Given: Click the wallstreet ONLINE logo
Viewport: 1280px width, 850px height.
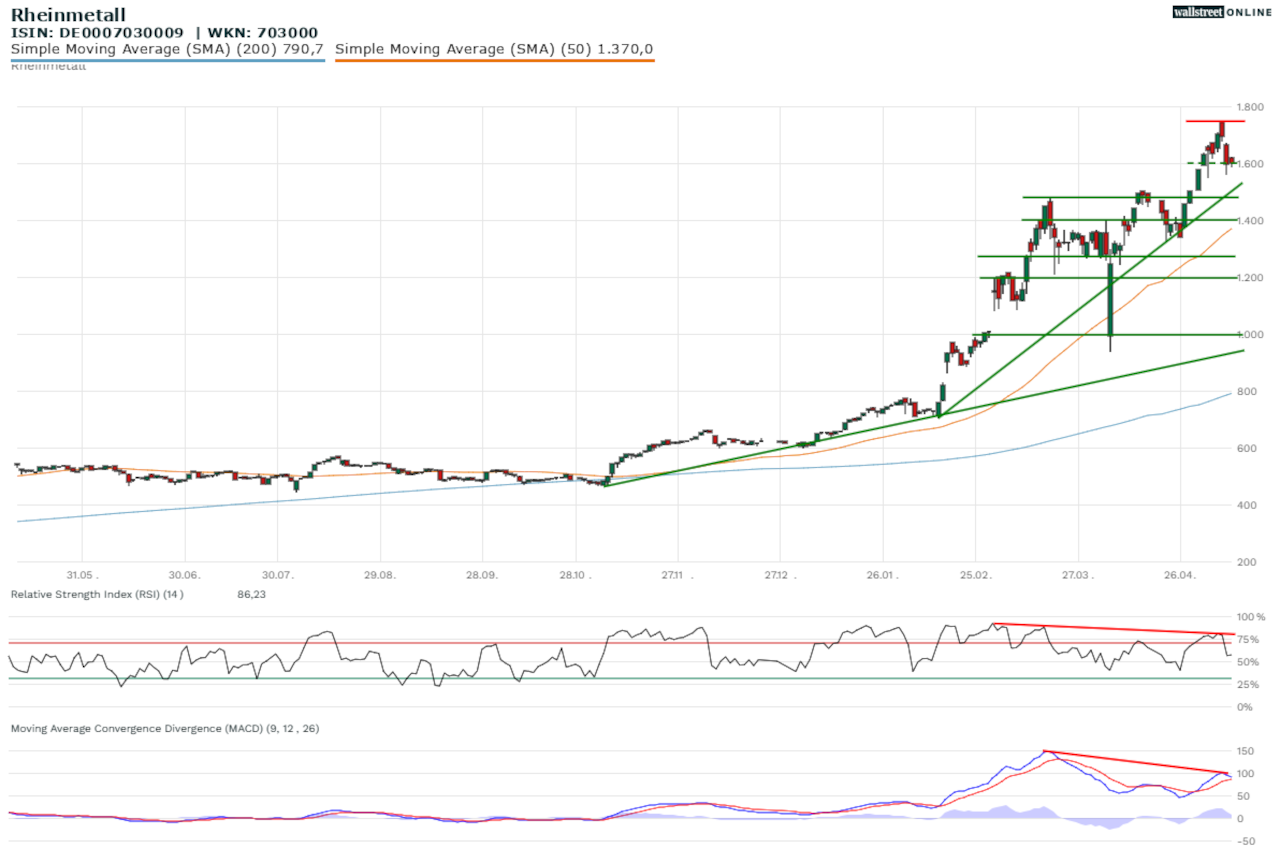Looking at the screenshot, I should (1222, 11).
